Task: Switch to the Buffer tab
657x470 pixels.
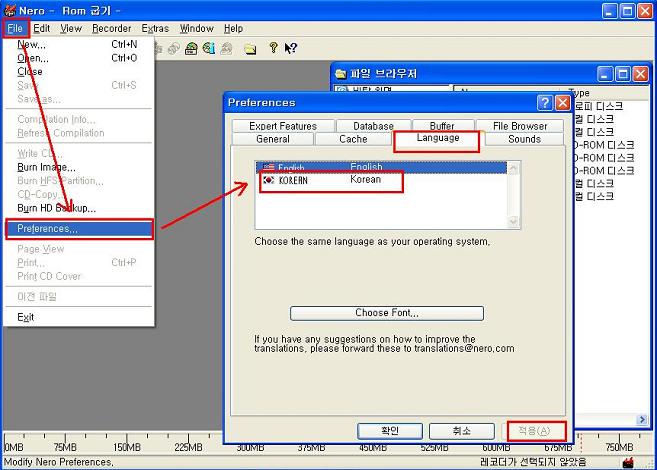Action: pyautogui.click(x=442, y=126)
